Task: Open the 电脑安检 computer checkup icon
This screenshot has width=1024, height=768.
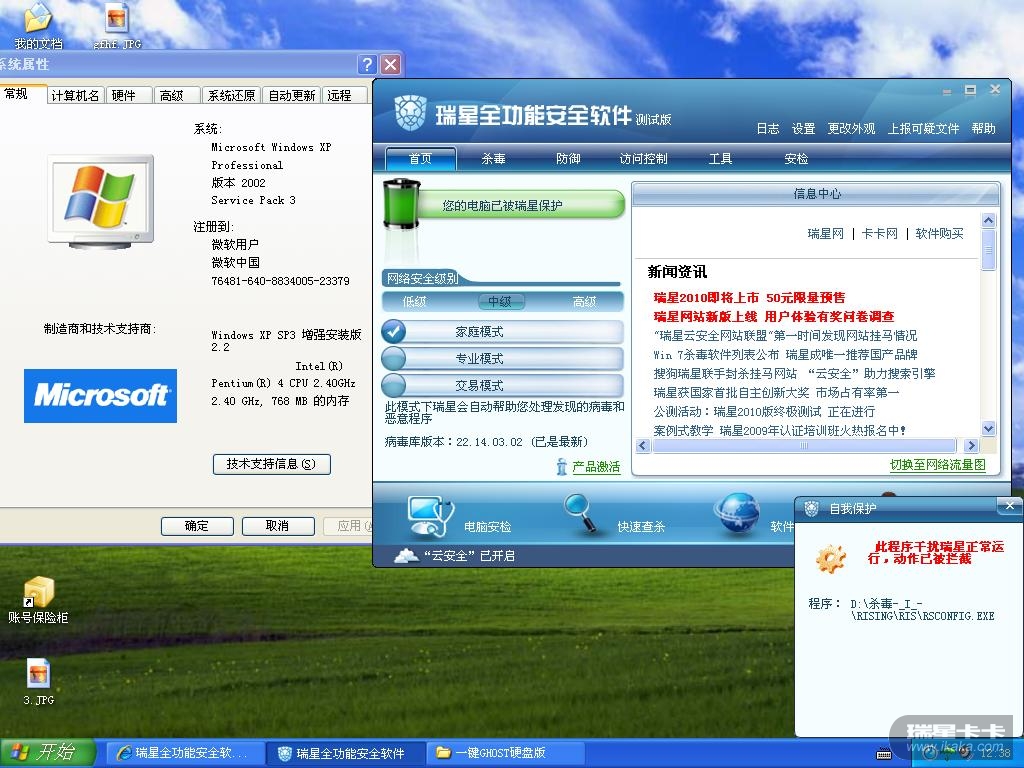Action: click(x=430, y=516)
